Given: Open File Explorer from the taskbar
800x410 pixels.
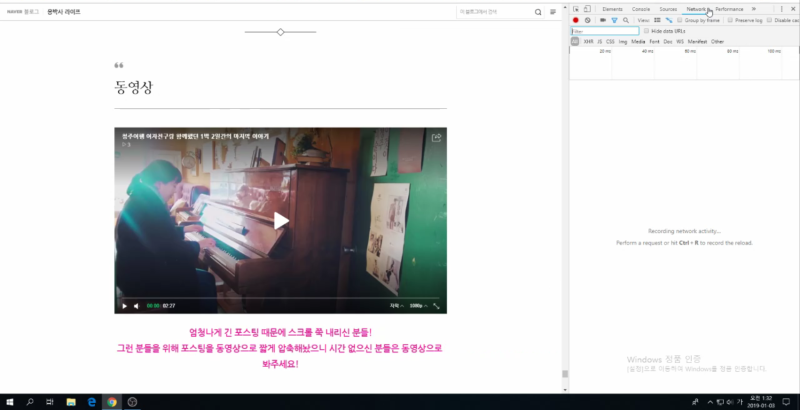Looking at the screenshot, I should (x=71, y=402).
